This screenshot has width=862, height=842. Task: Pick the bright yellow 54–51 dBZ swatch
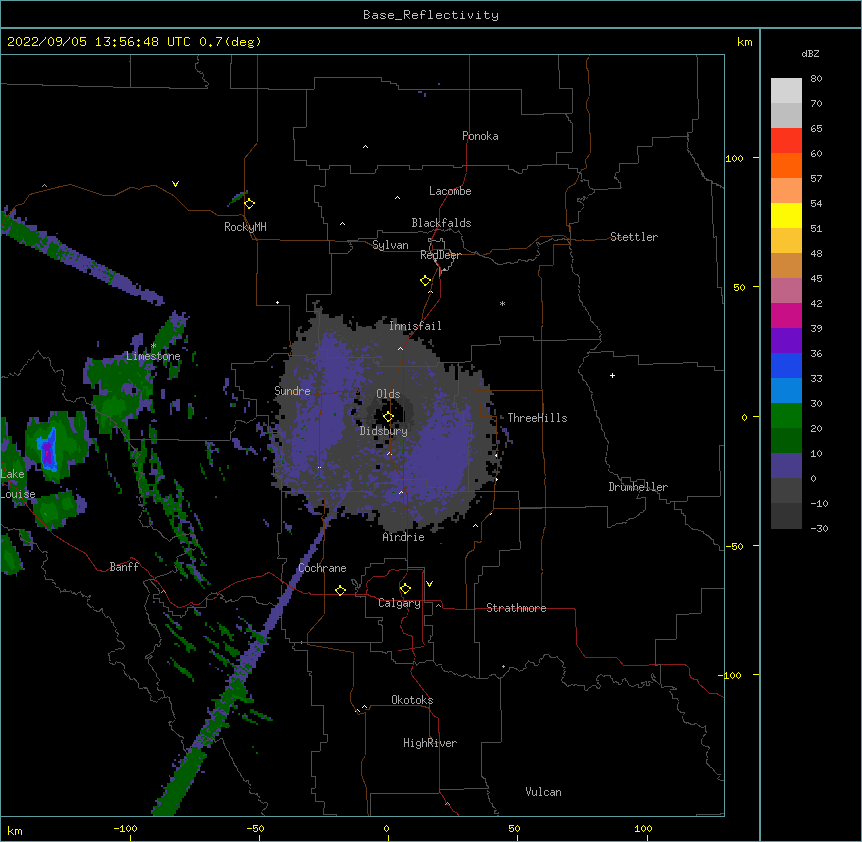(786, 215)
